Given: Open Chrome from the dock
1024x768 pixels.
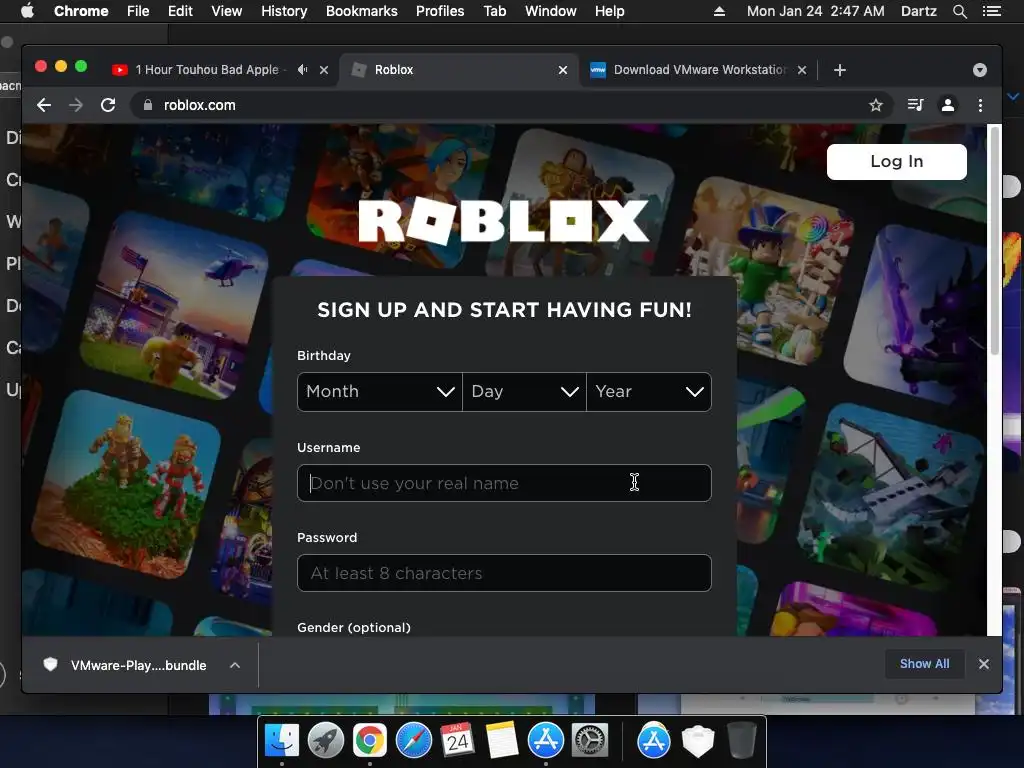Looking at the screenshot, I should pos(370,741).
